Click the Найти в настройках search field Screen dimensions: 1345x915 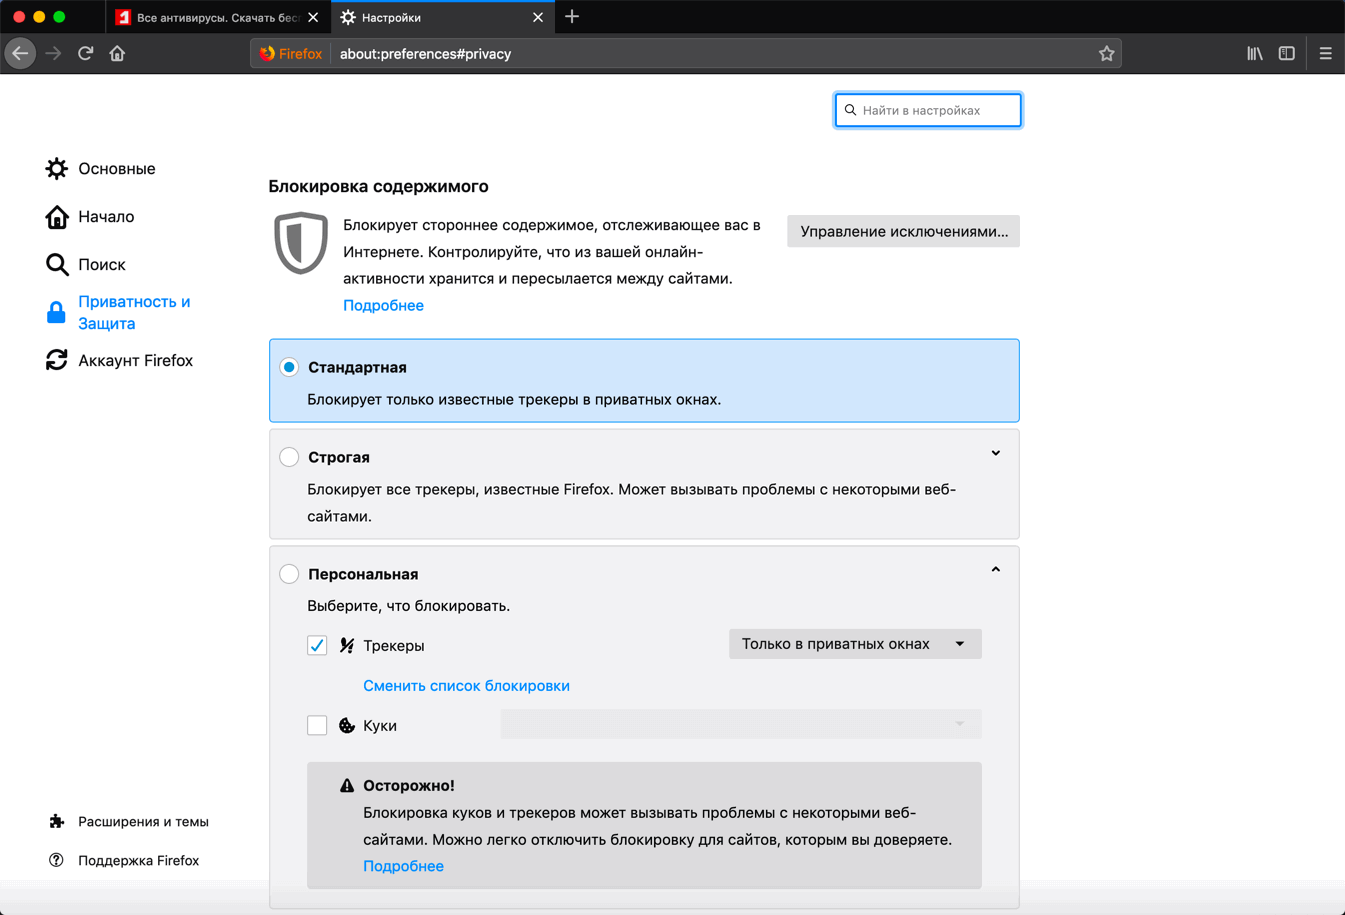coord(928,110)
